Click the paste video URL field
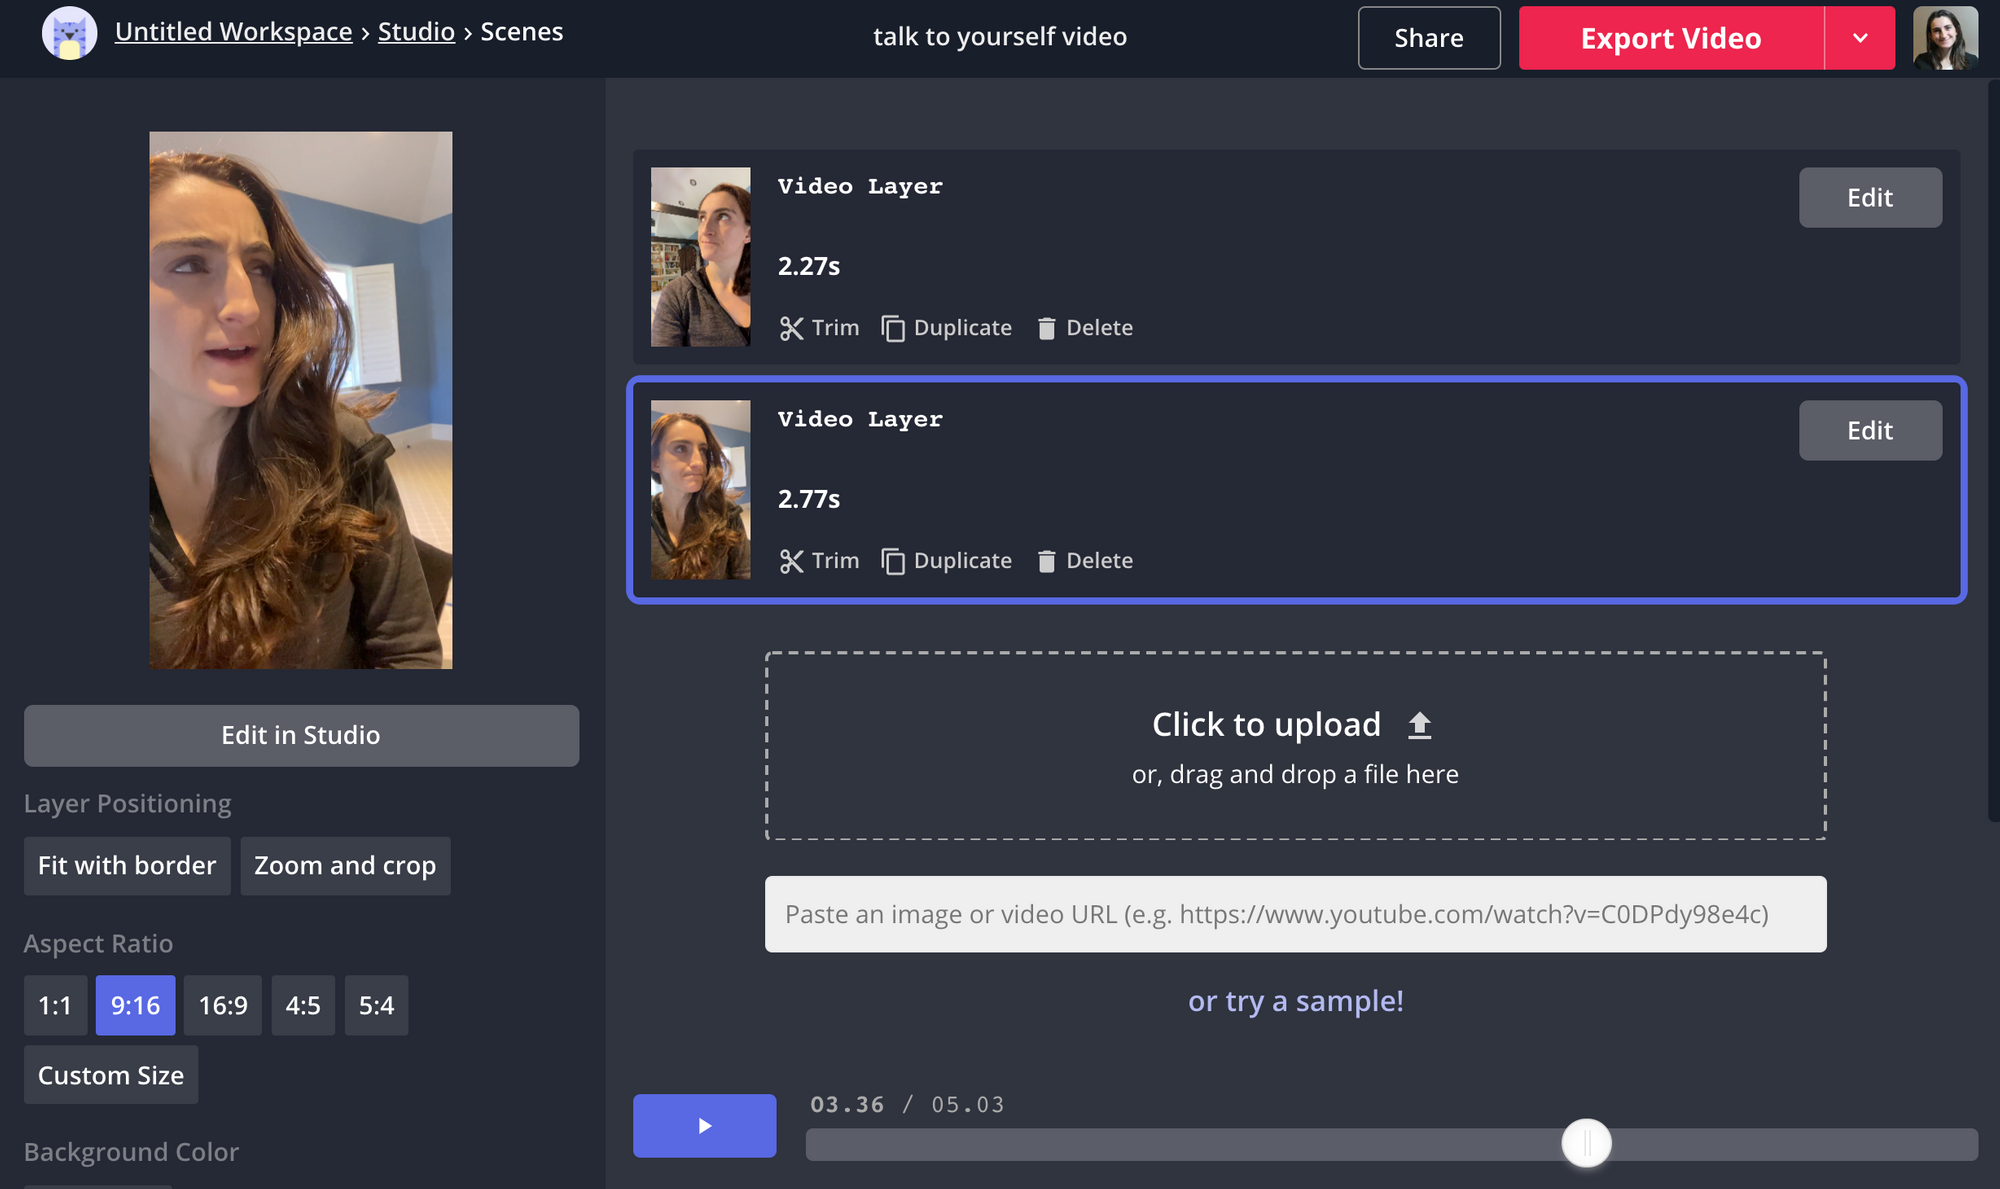This screenshot has height=1189, width=2000. (1295, 914)
